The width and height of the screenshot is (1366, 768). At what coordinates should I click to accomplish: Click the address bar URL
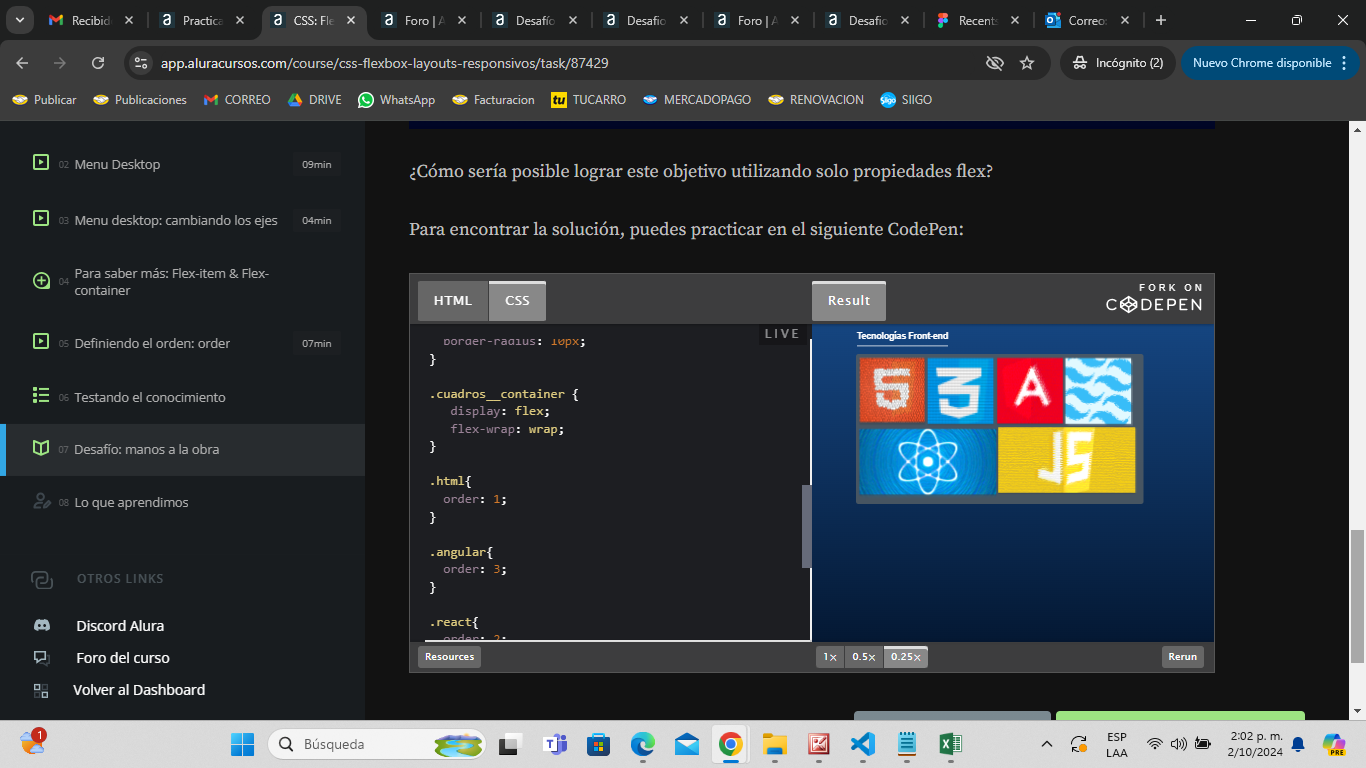[x=385, y=63]
